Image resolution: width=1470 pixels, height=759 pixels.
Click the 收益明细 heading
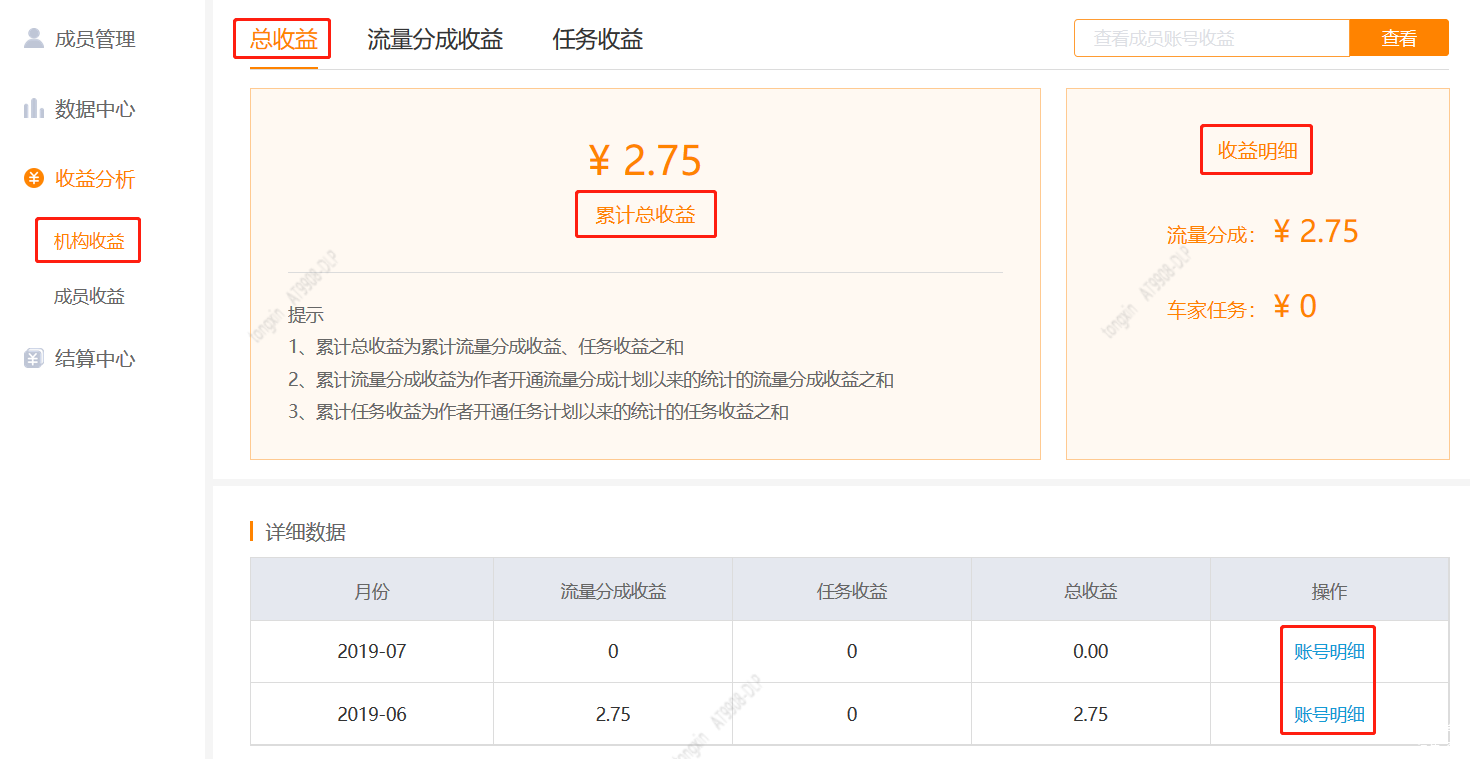[x=1257, y=151]
